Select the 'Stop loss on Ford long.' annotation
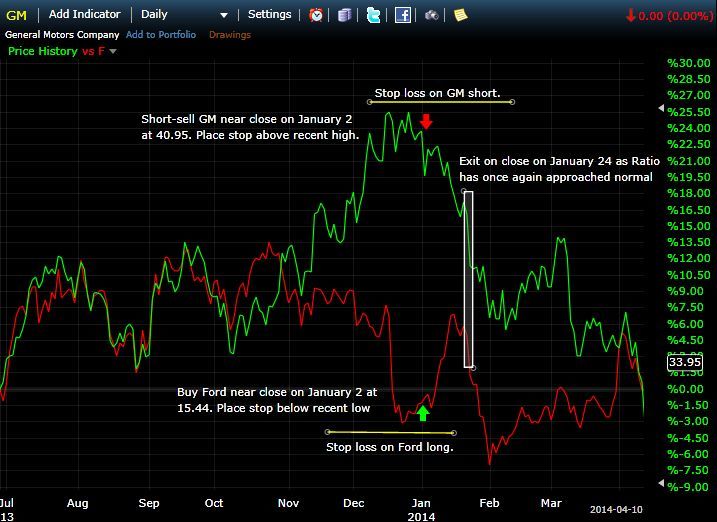717x522 pixels. click(390, 447)
